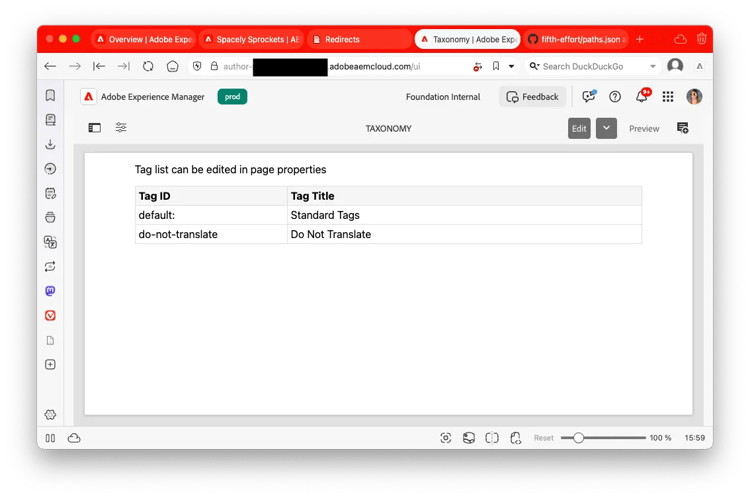Open the Mastodon web panel
Screen dimensions: 750x498
click(50, 291)
